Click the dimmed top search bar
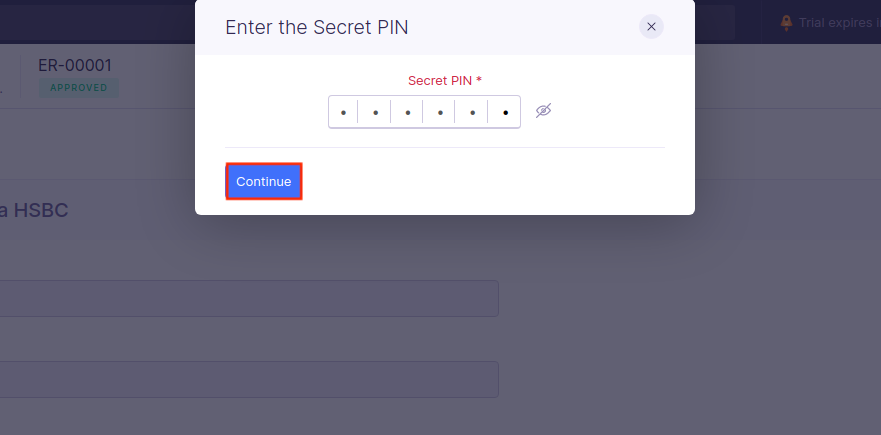881x435 pixels. [x=714, y=22]
